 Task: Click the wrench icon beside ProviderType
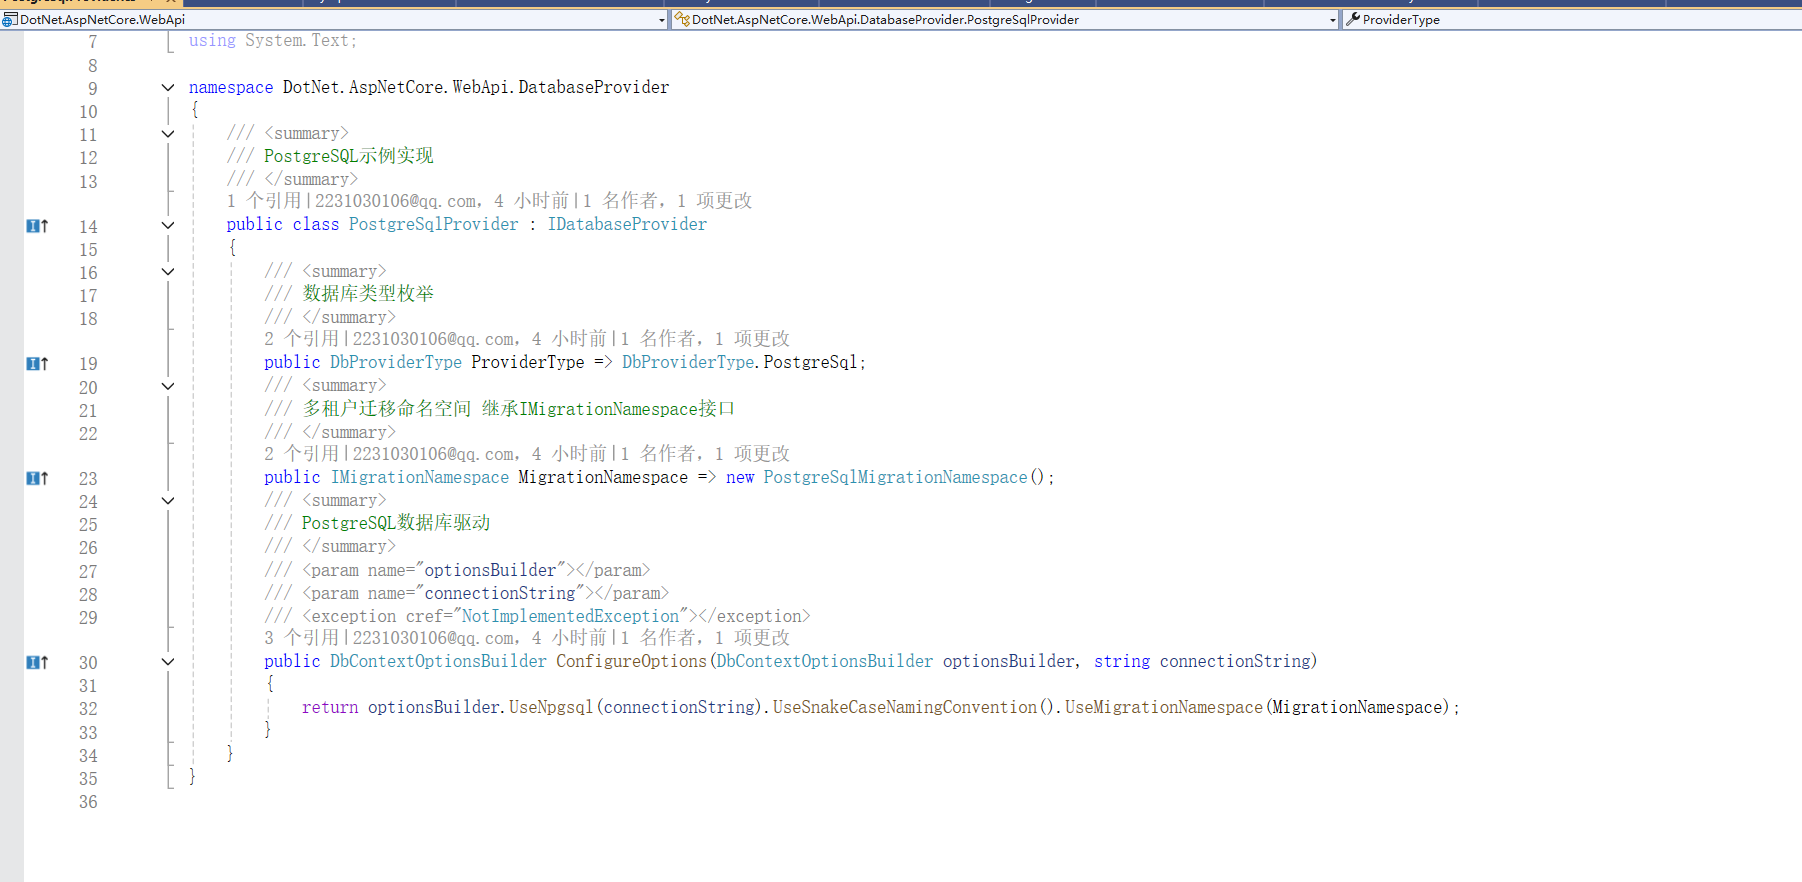[1353, 19]
